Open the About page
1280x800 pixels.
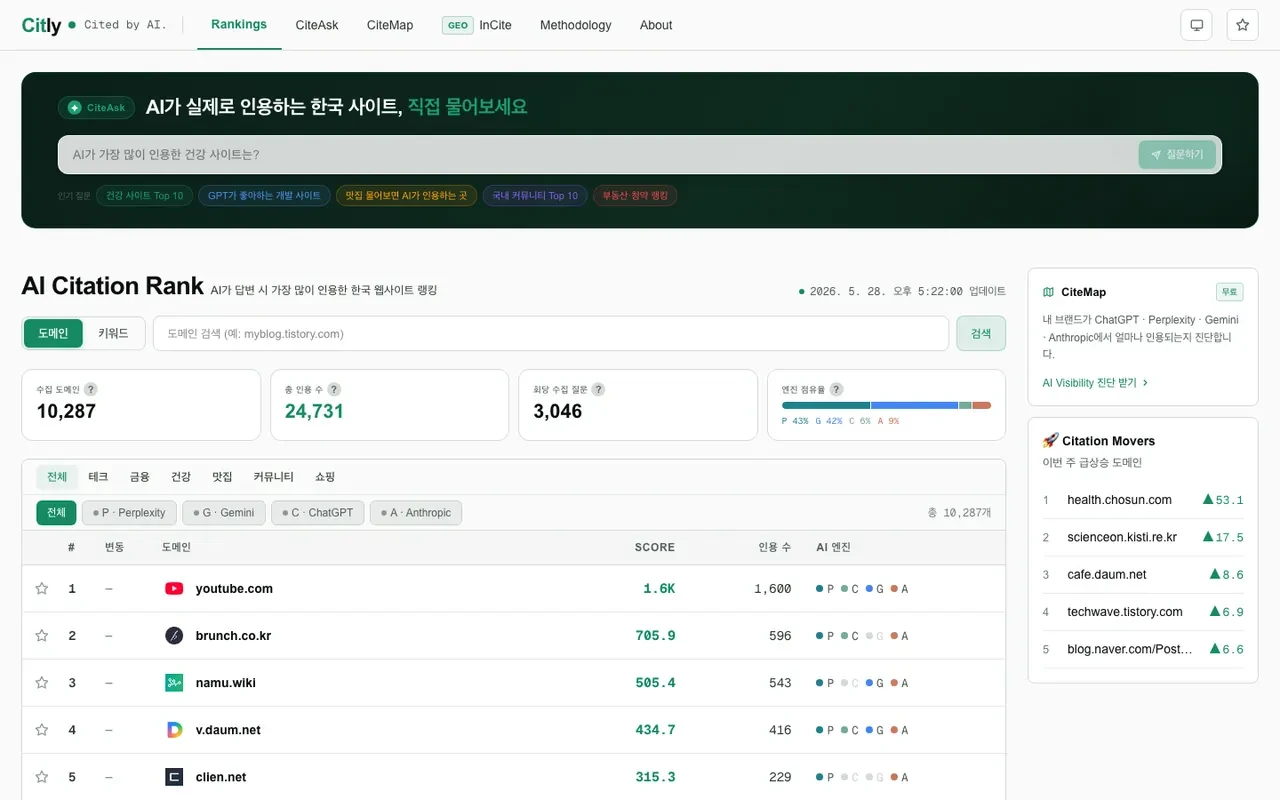[x=656, y=25]
